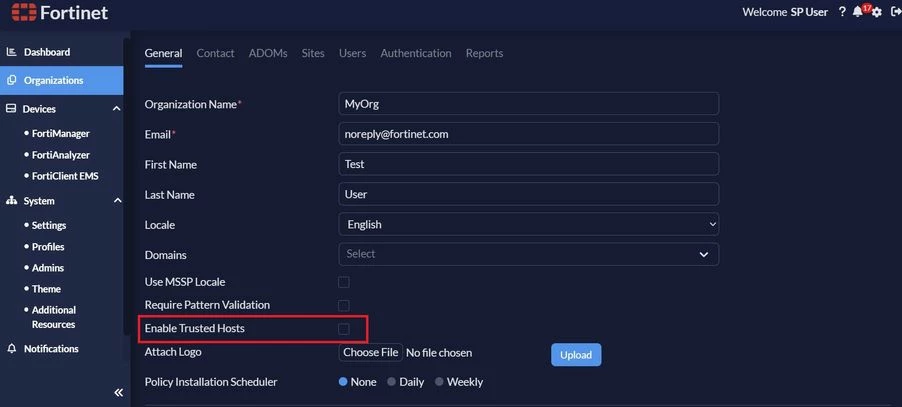Tick the Use MSSP Locale checkbox
The width and height of the screenshot is (902, 407).
tap(343, 282)
